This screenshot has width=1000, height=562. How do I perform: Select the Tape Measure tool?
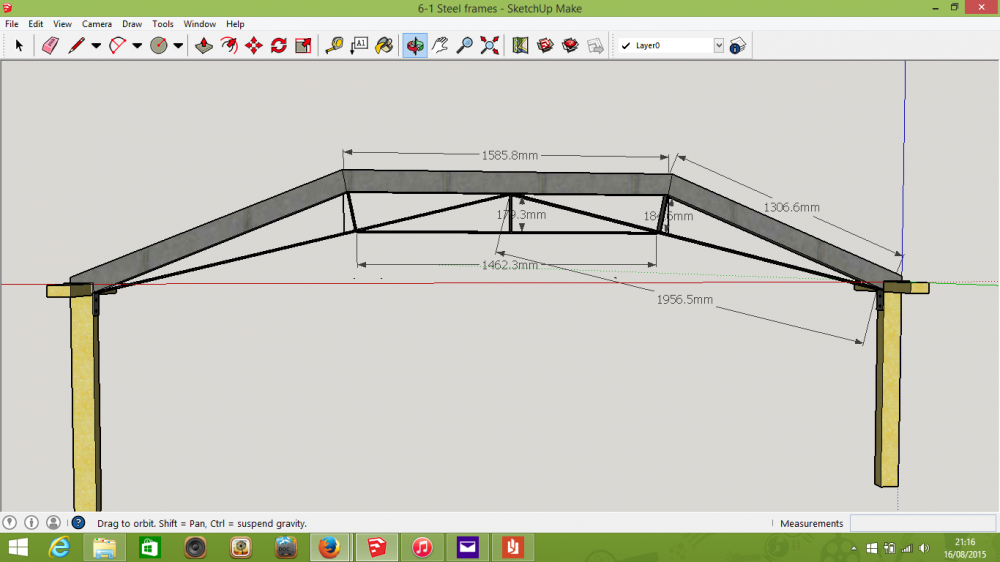[334, 45]
